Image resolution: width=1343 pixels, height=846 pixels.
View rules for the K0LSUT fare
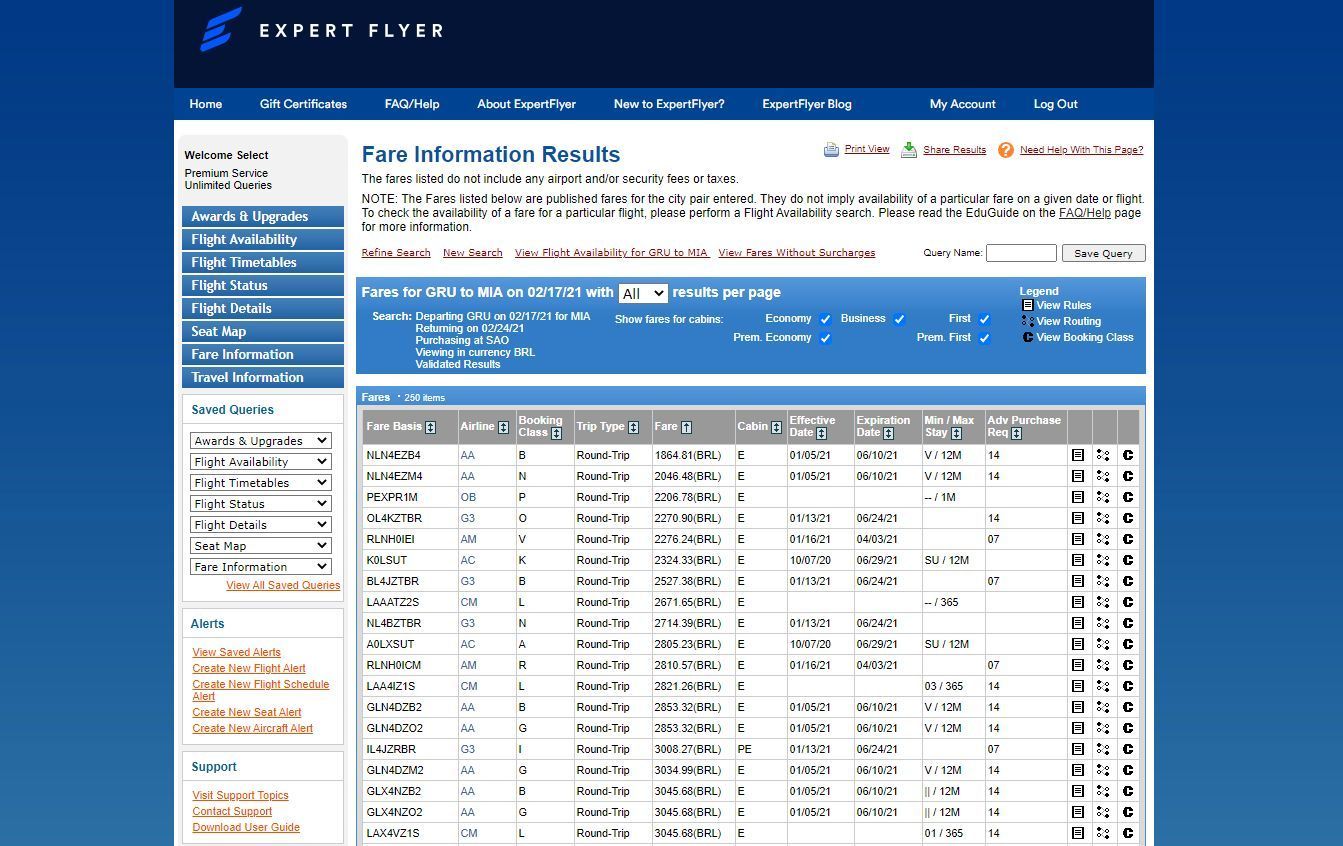pos(1078,560)
